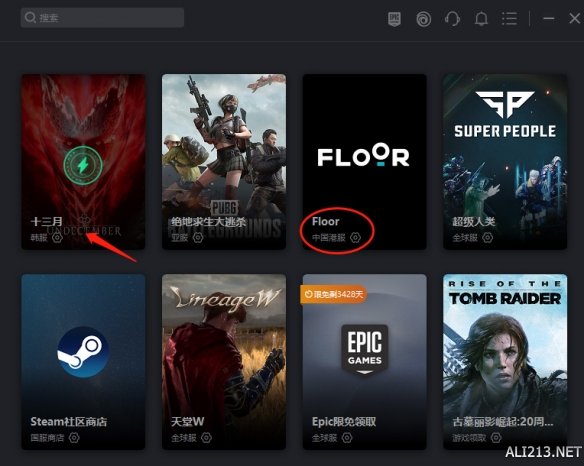This screenshot has width=584, height=466.
Task: Select the FLOOR game card logo
Action: coord(364,155)
